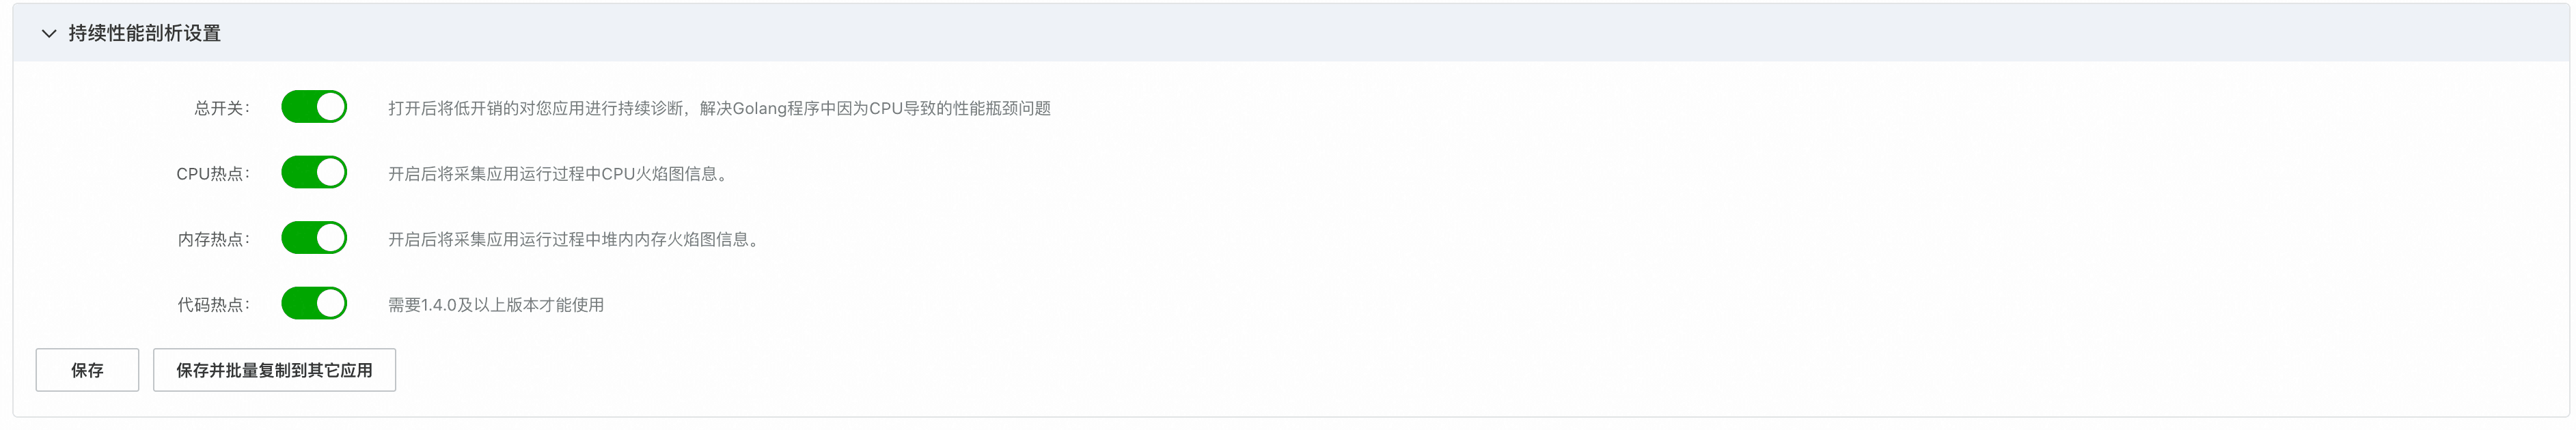Click the 内存热点 field label

coord(213,239)
